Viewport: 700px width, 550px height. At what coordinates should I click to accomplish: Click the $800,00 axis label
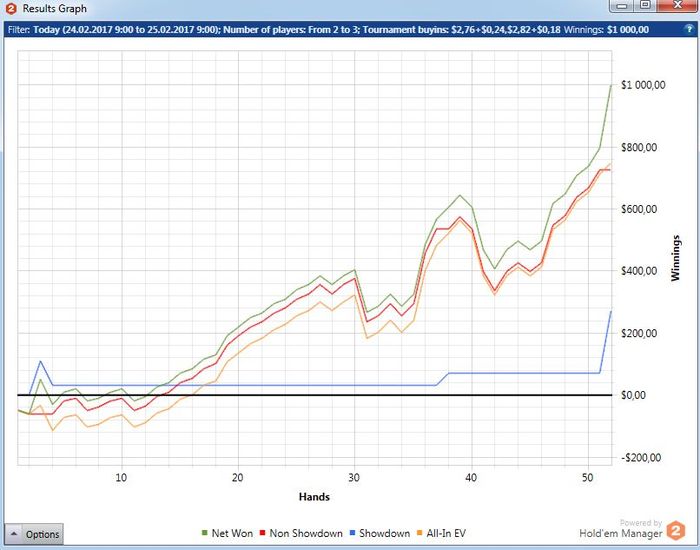(639, 147)
